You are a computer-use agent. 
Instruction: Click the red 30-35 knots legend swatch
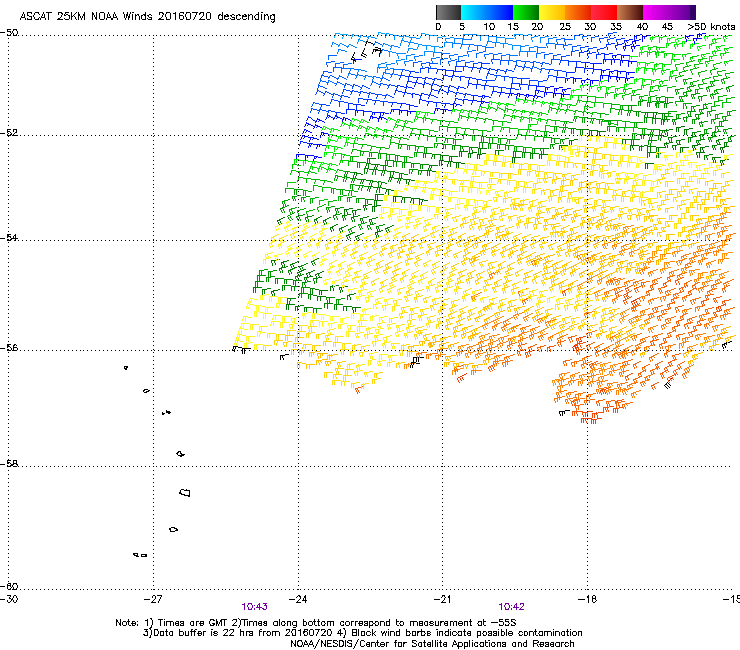[604, 12]
